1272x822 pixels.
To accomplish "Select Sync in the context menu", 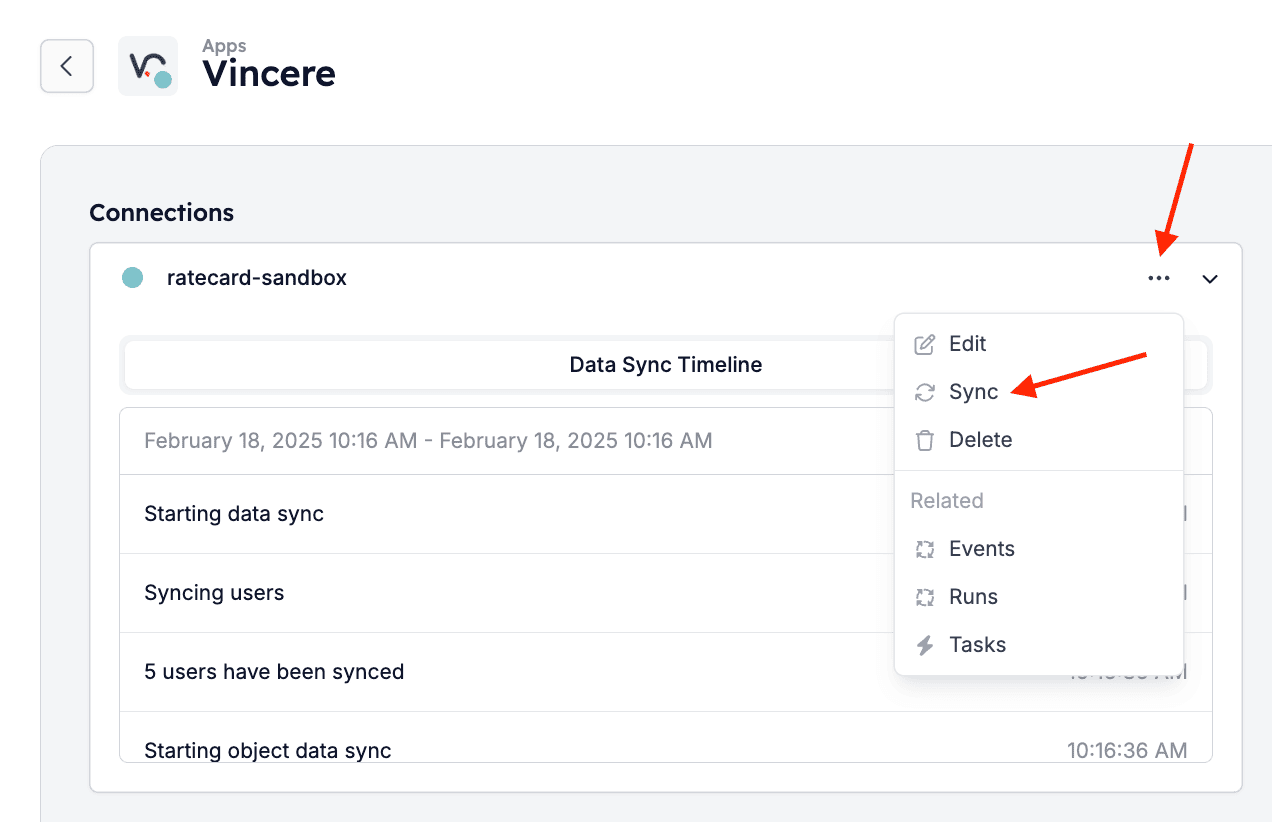I will click(1039, 392).
